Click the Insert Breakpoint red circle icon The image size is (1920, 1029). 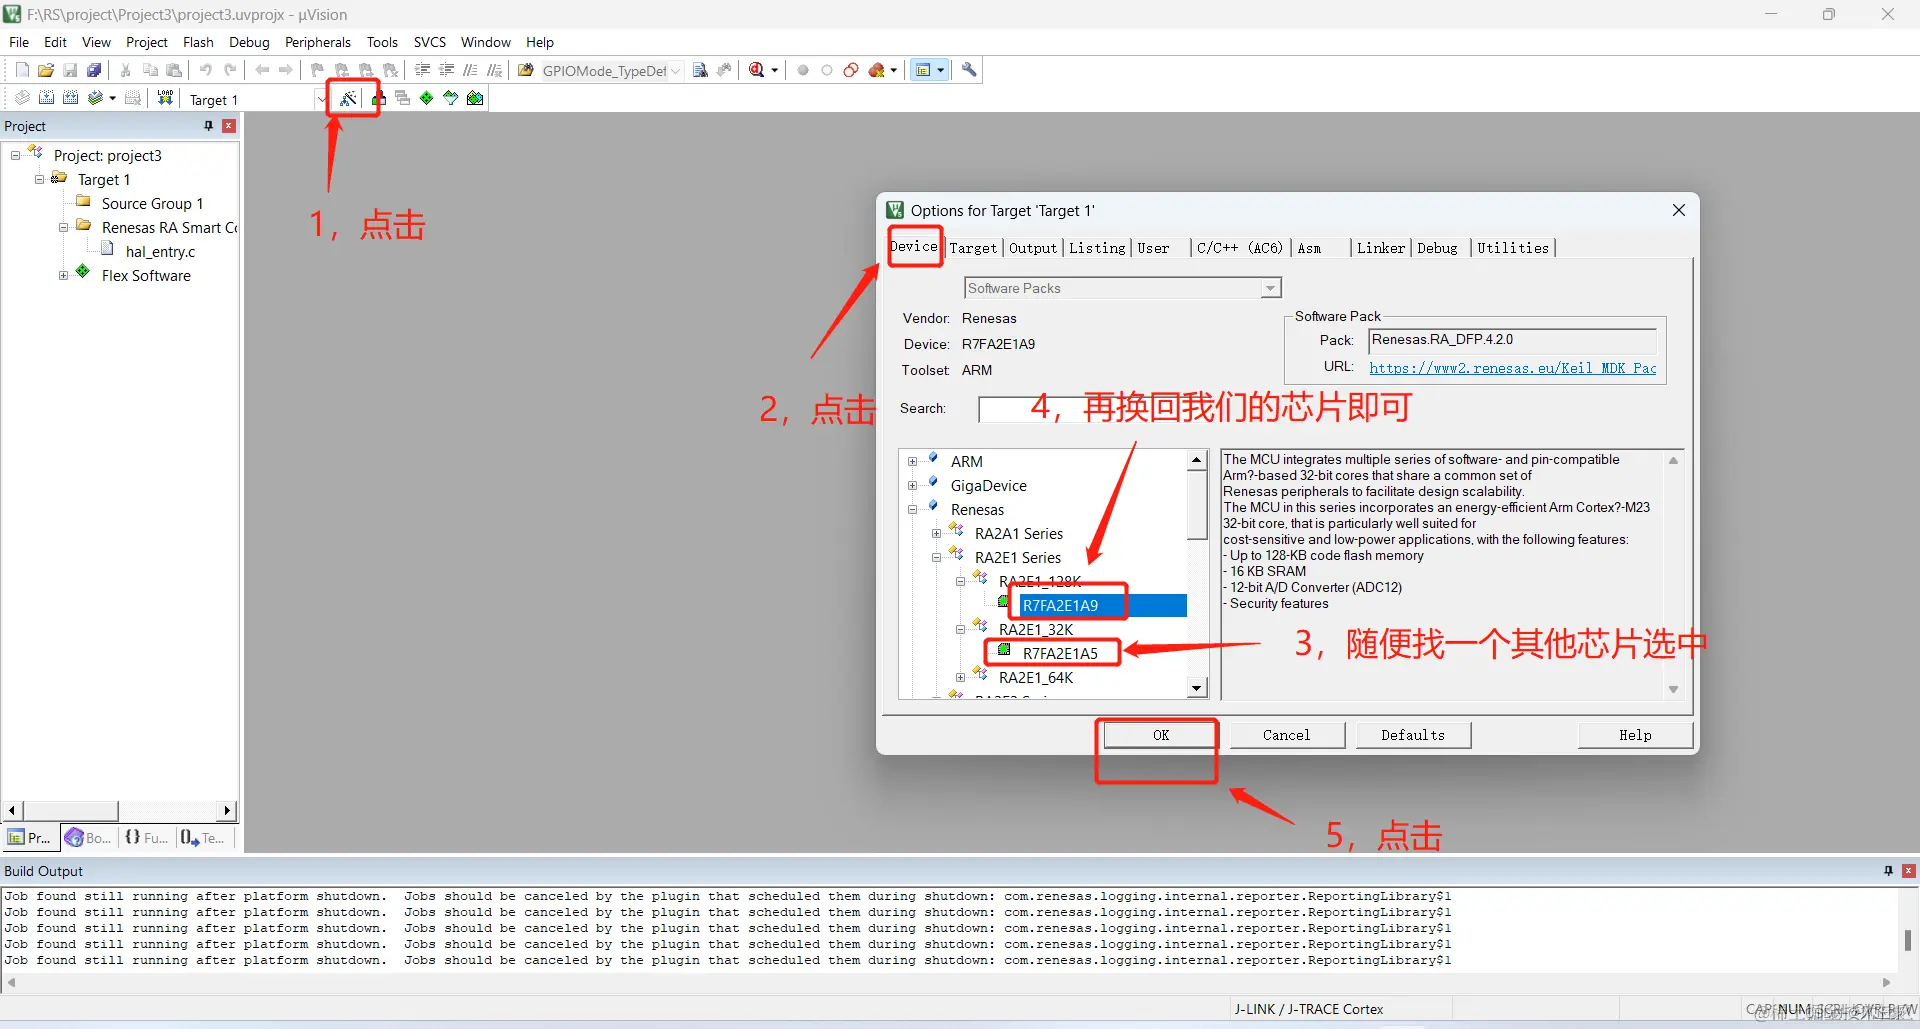click(x=803, y=70)
